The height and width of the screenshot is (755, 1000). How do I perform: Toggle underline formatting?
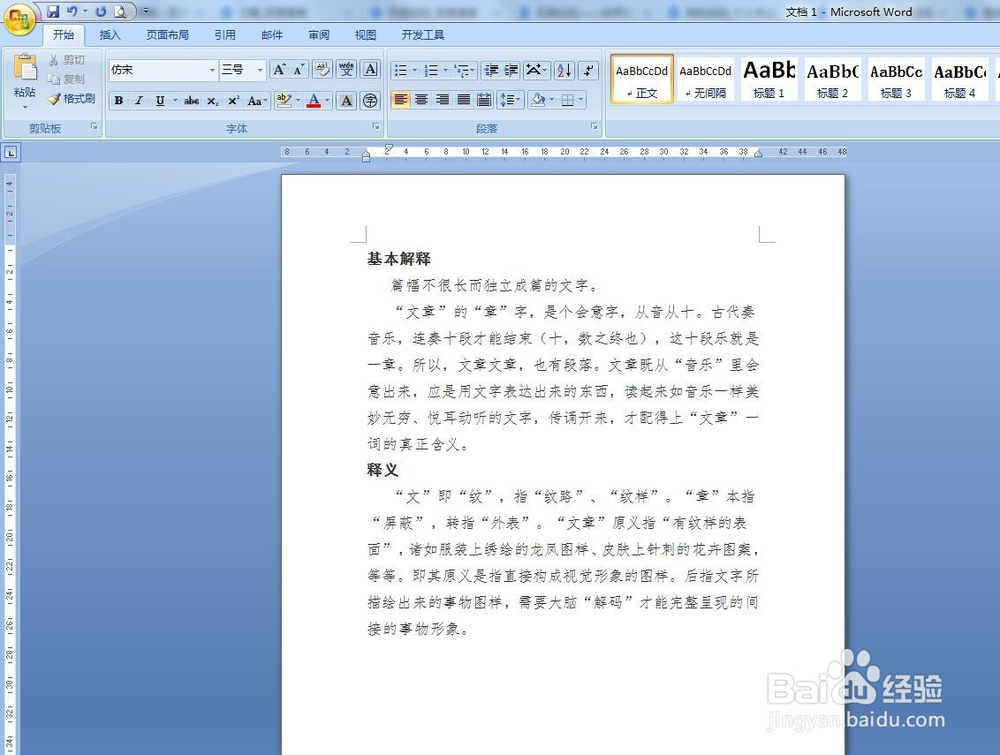[x=159, y=101]
